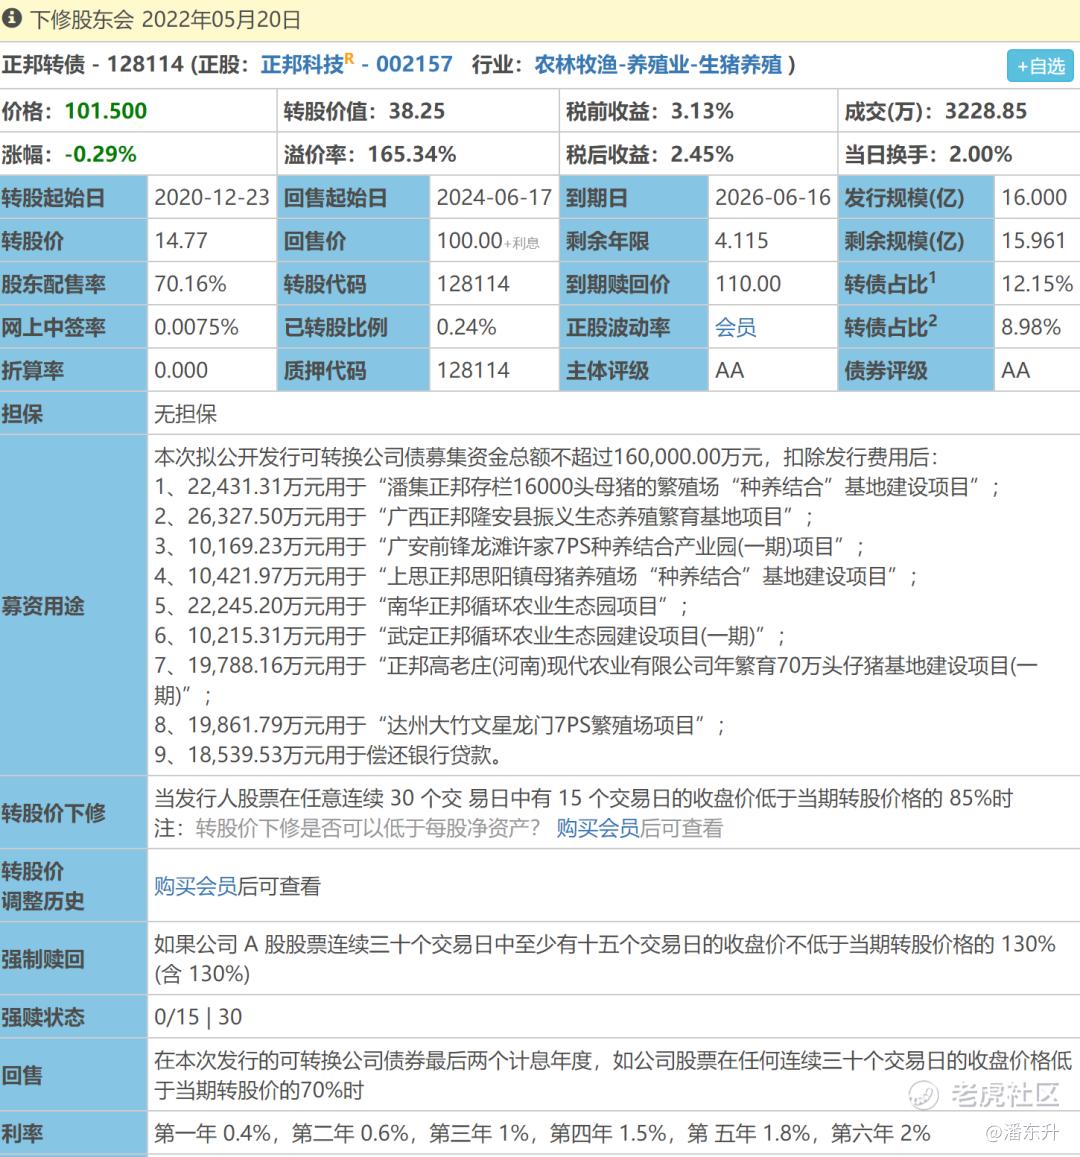Click the 税后收益 value 2.45%

tap(702, 154)
